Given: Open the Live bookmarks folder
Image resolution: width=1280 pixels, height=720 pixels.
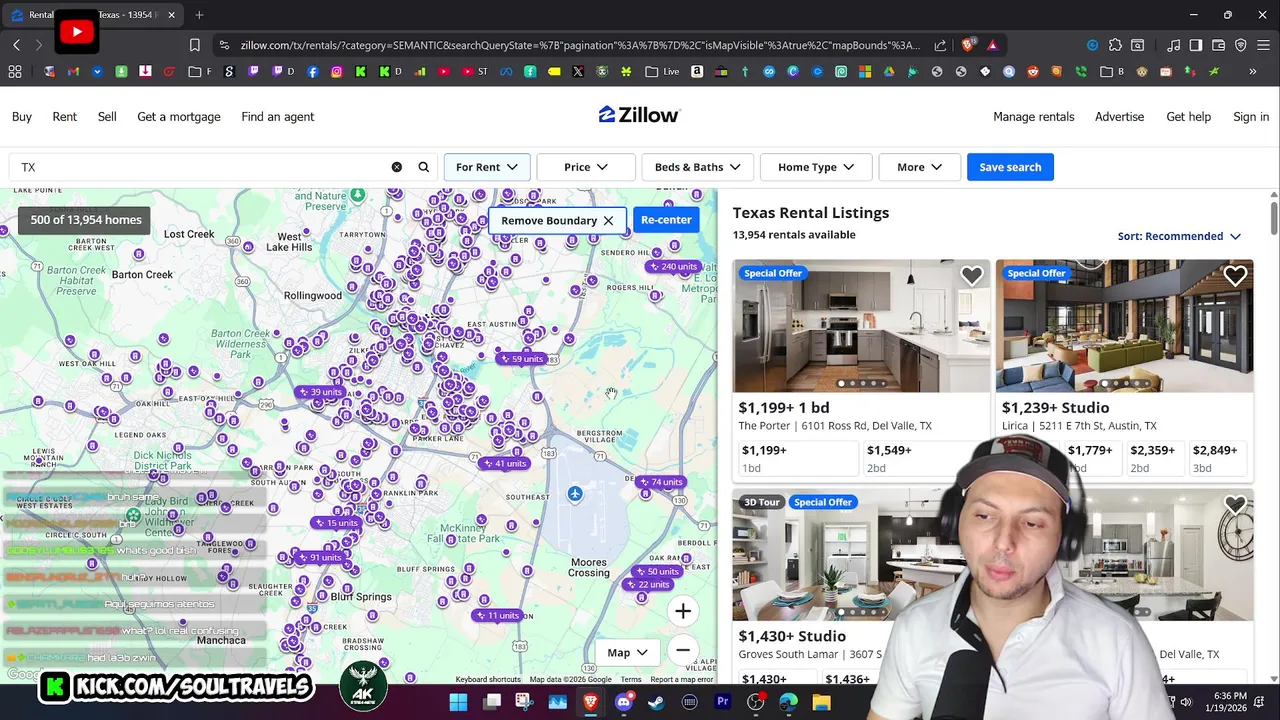Looking at the screenshot, I should pos(662,72).
